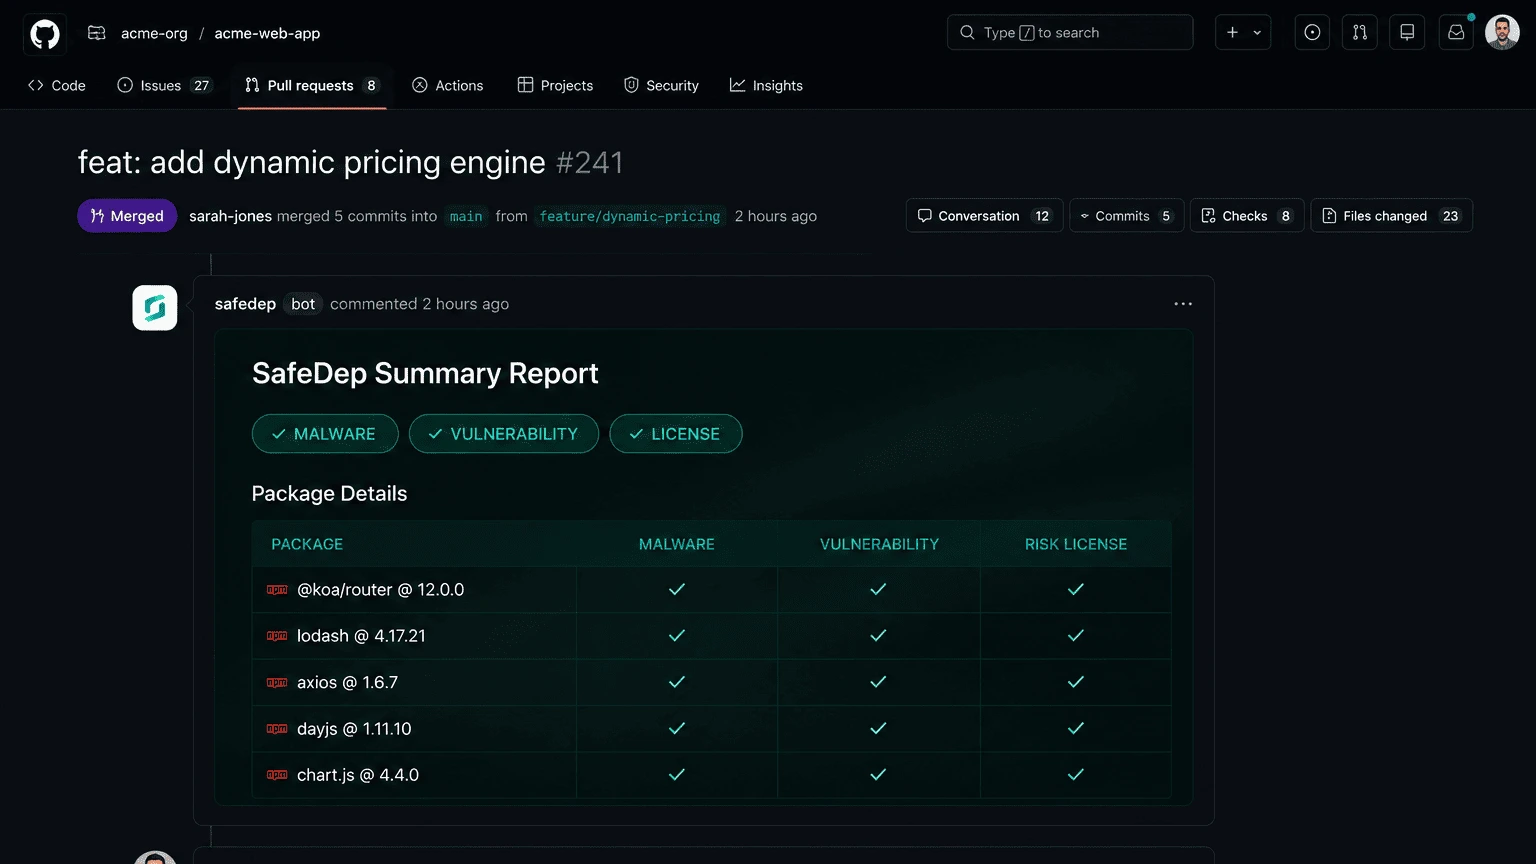This screenshot has height=864, width=1536.
Task: Click the Package Details heading
Action: coord(329,494)
